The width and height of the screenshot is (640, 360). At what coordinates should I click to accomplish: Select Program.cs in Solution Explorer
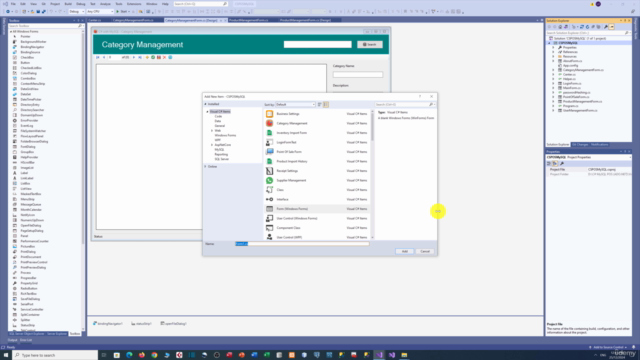571,106
